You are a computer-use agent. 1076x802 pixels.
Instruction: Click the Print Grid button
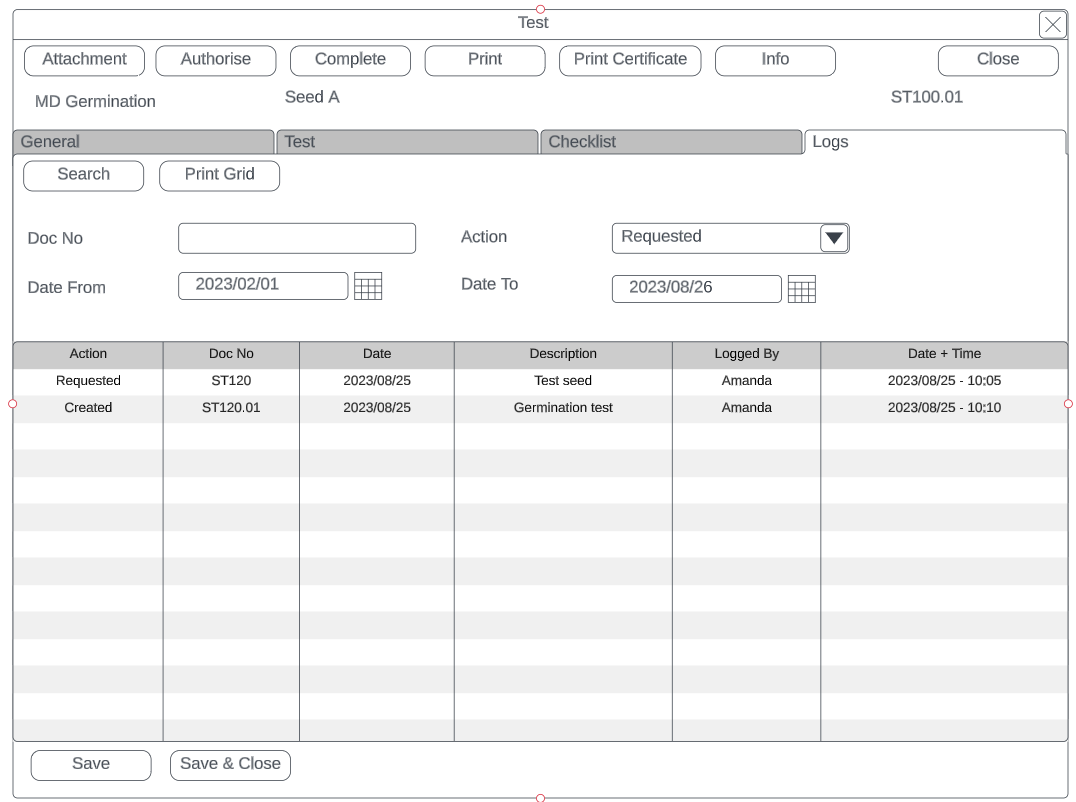click(219, 175)
